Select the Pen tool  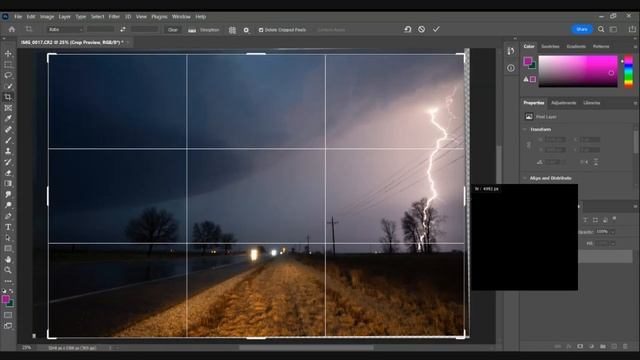8,216
